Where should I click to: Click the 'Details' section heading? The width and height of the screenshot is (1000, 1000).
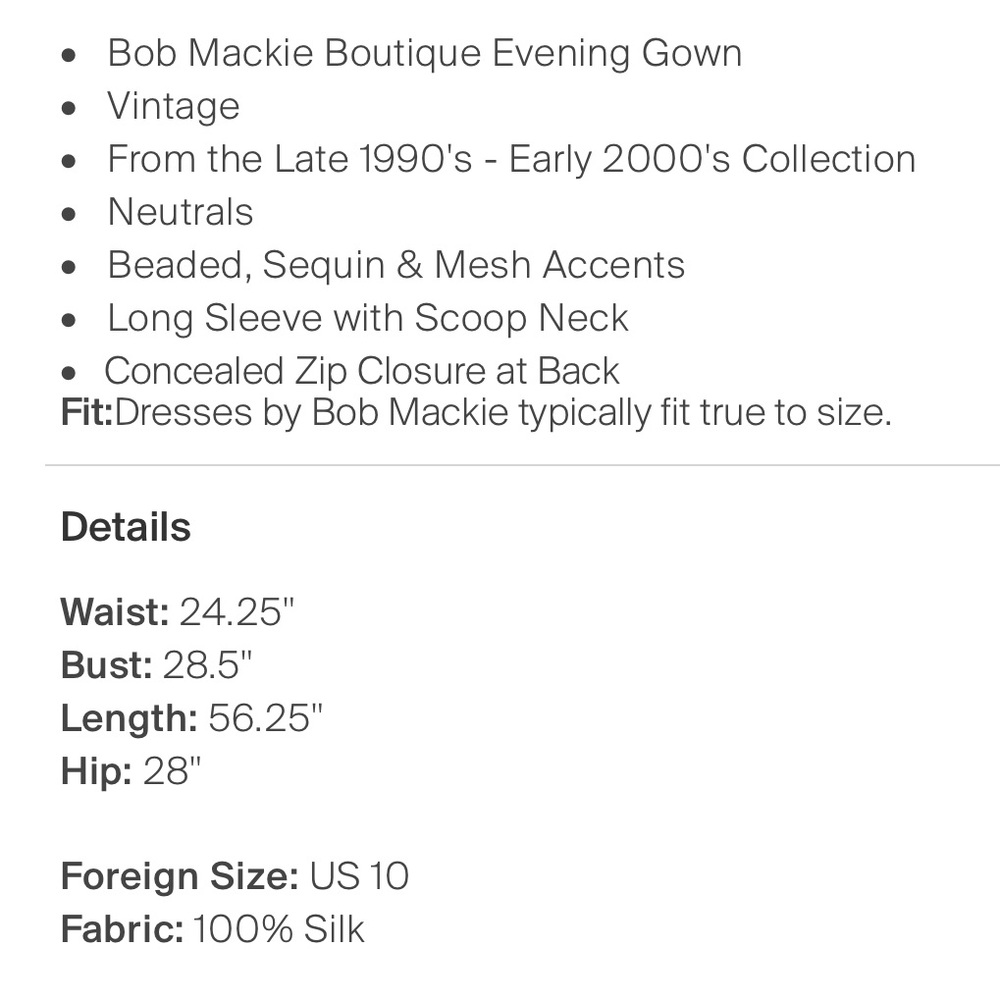point(125,527)
